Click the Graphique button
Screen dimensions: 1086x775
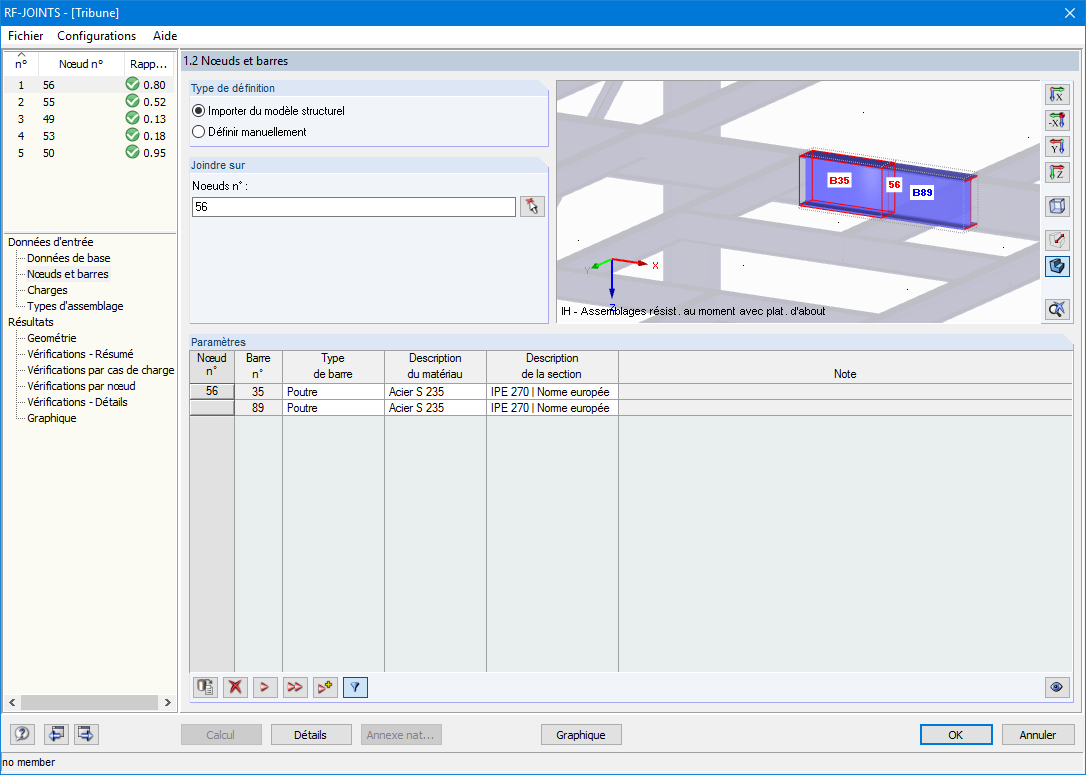pyautogui.click(x=580, y=735)
